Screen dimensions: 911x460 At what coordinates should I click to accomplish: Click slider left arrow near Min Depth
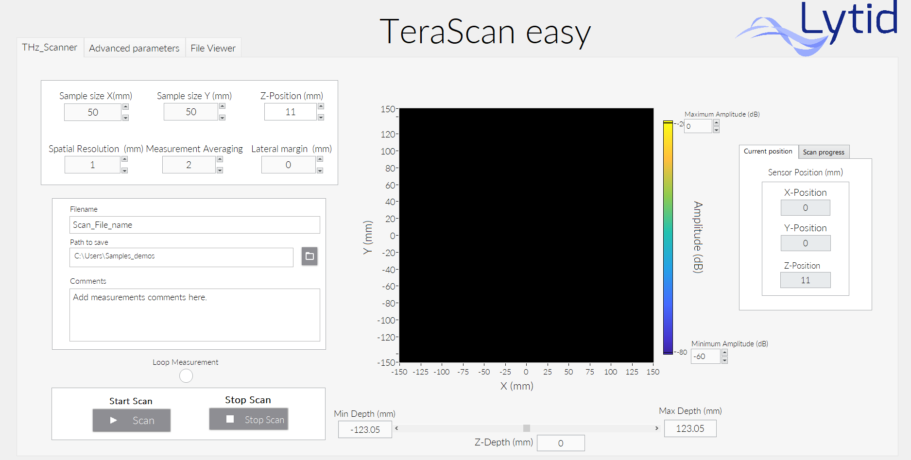point(396,428)
